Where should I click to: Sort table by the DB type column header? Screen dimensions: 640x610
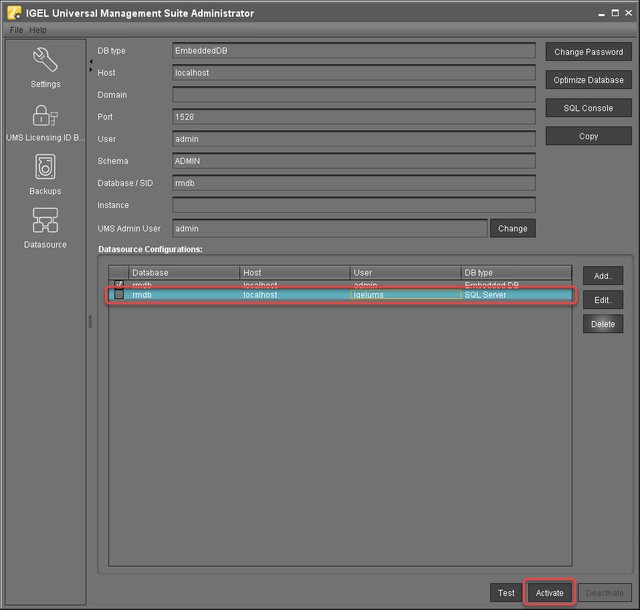515,273
